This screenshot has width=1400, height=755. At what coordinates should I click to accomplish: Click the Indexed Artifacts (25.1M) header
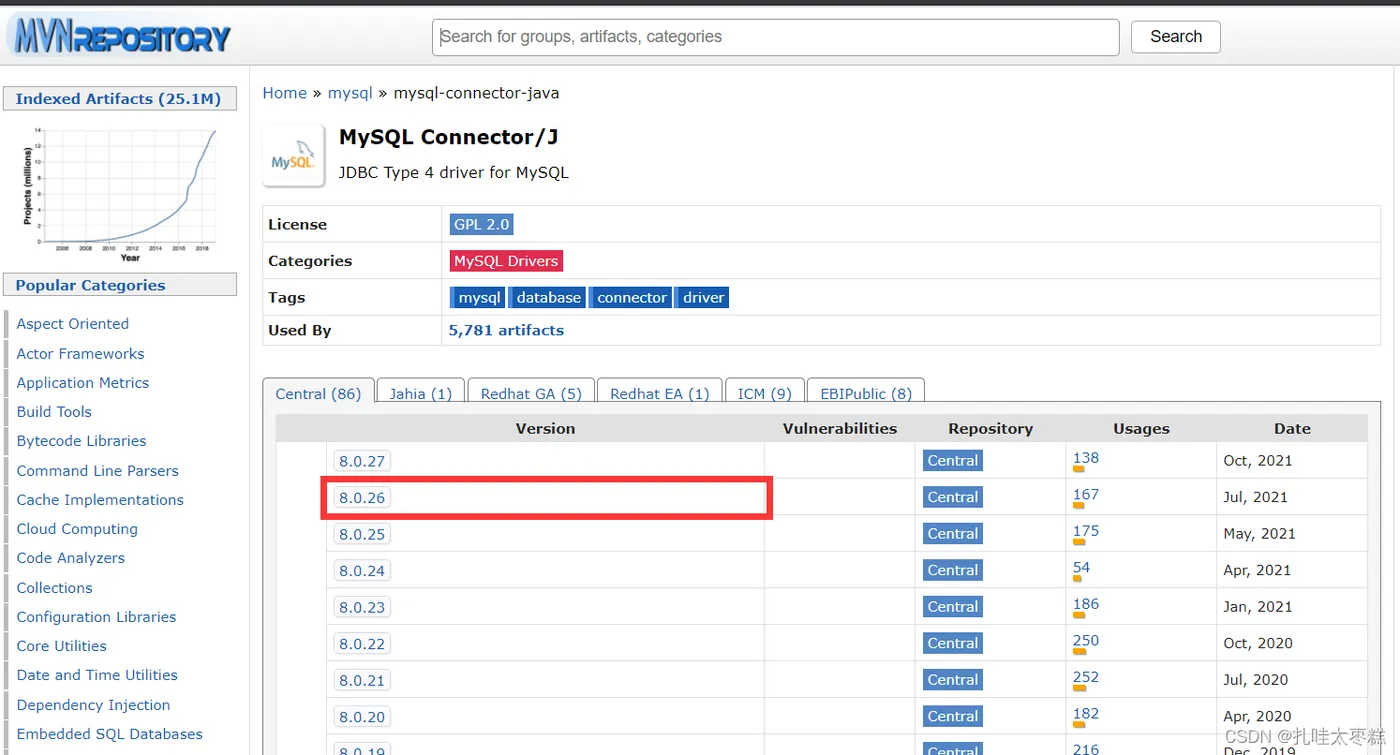click(x=120, y=99)
